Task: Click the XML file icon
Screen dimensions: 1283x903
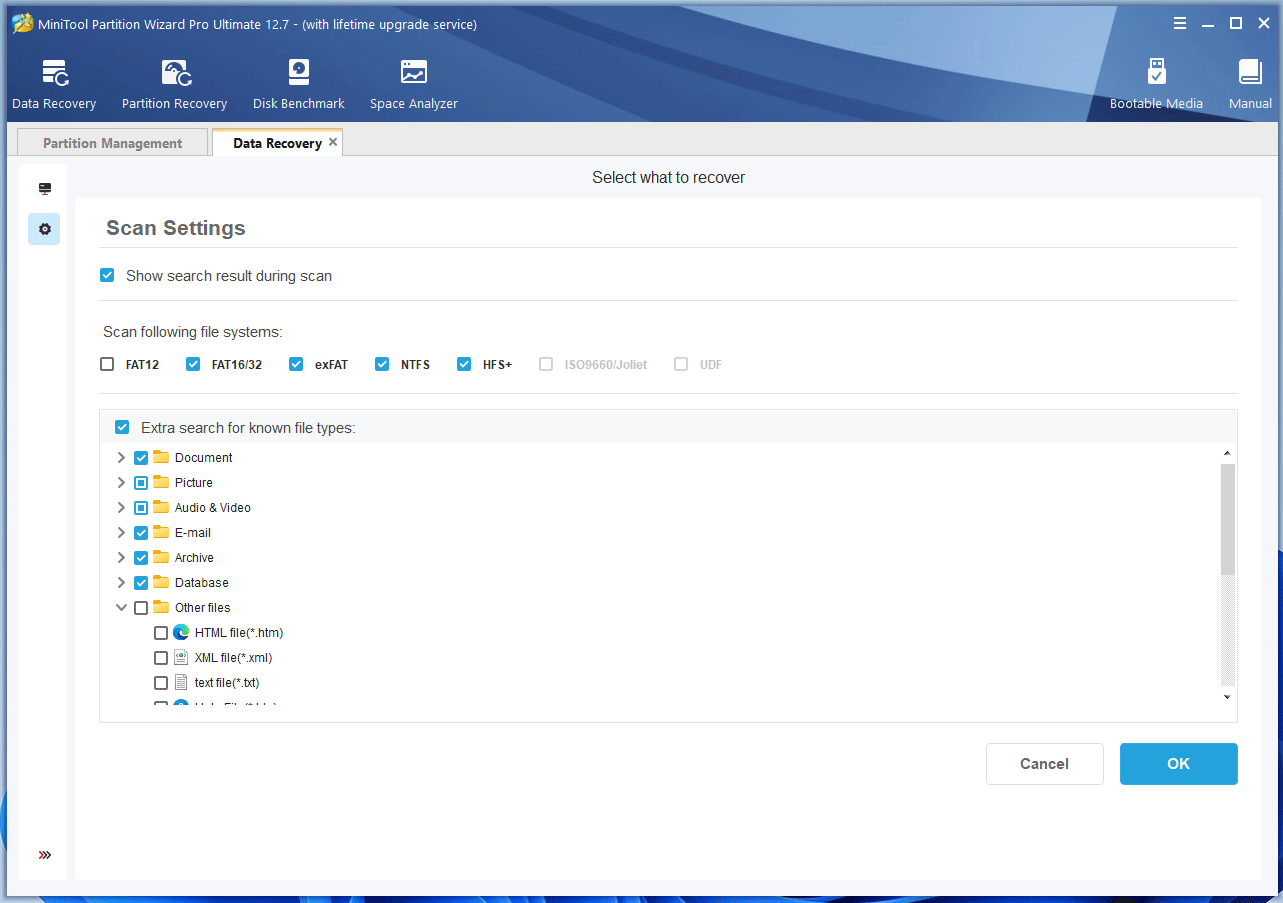Action: (x=181, y=657)
